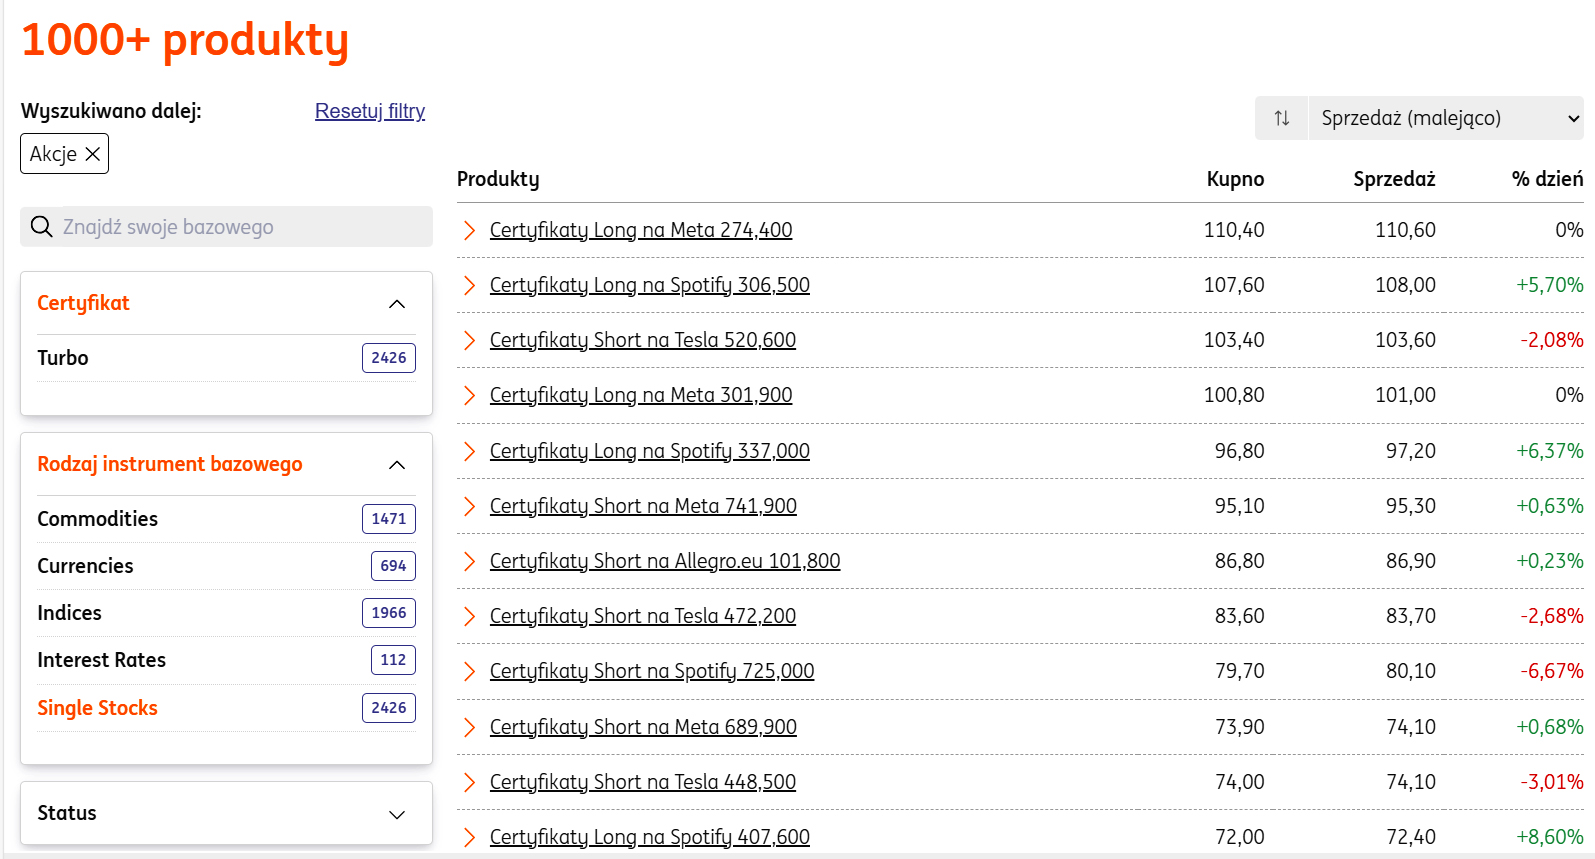
Task: Open the Sprzedaż (malejąco) sort dropdown
Action: 1446,118
